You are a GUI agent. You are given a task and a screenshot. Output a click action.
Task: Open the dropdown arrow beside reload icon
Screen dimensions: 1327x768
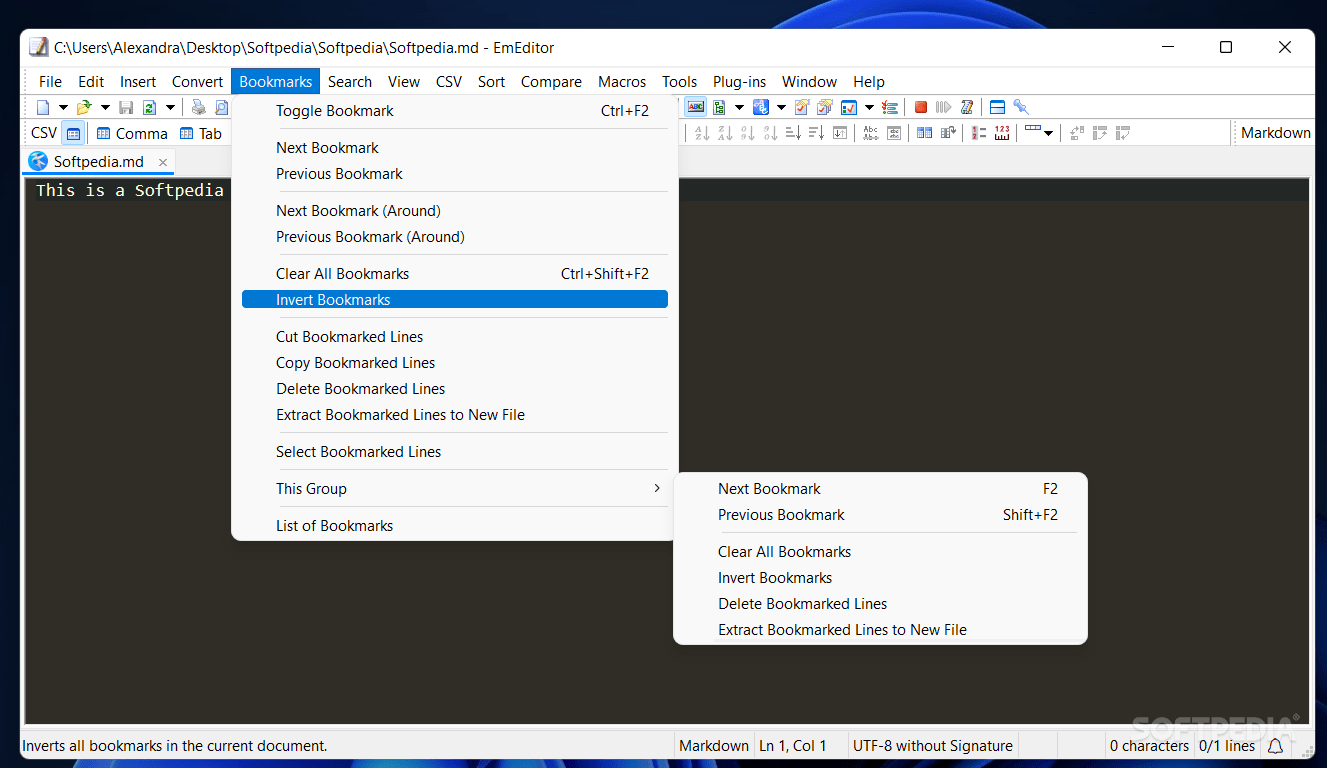(170, 108)
